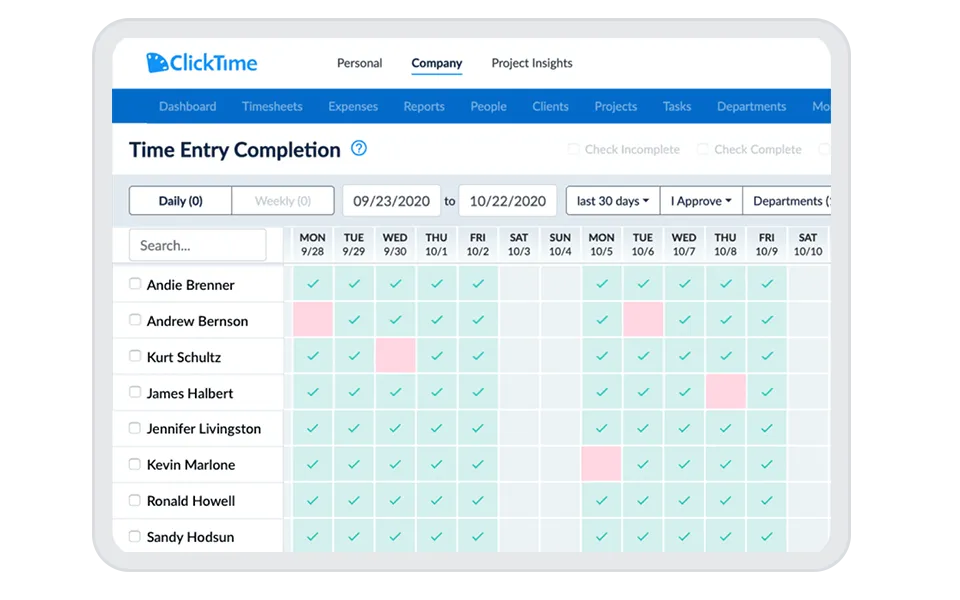This screenshot has height=600, width=960.
Task: Switch to the Personal tab
Action: click(x=359, y=62)
